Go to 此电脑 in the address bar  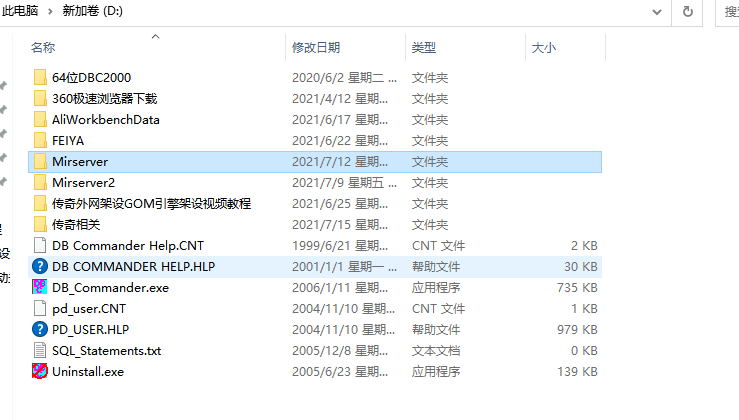20,11
